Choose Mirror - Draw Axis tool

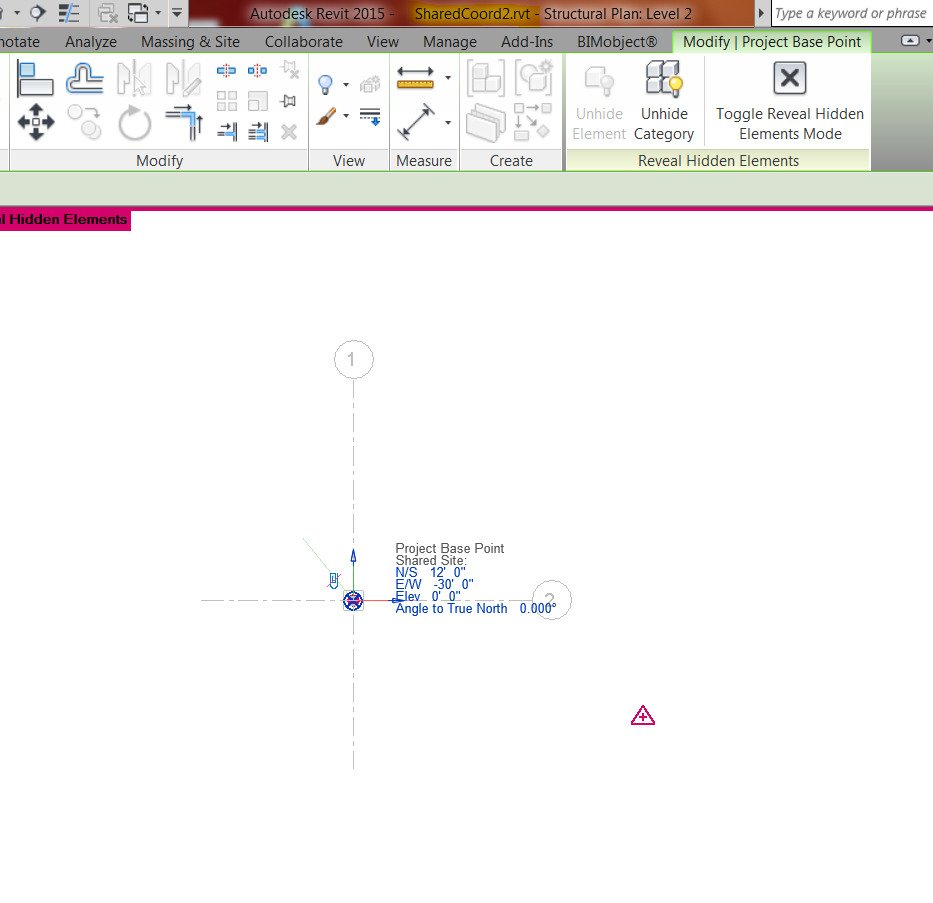pyautogui.click(x=183, y=78)
